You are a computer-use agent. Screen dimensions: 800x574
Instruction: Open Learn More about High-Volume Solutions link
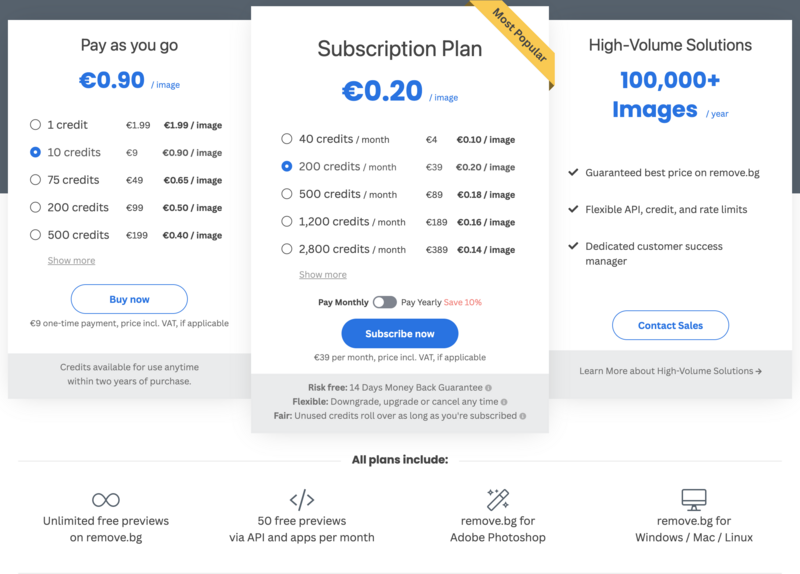point(670,371)
